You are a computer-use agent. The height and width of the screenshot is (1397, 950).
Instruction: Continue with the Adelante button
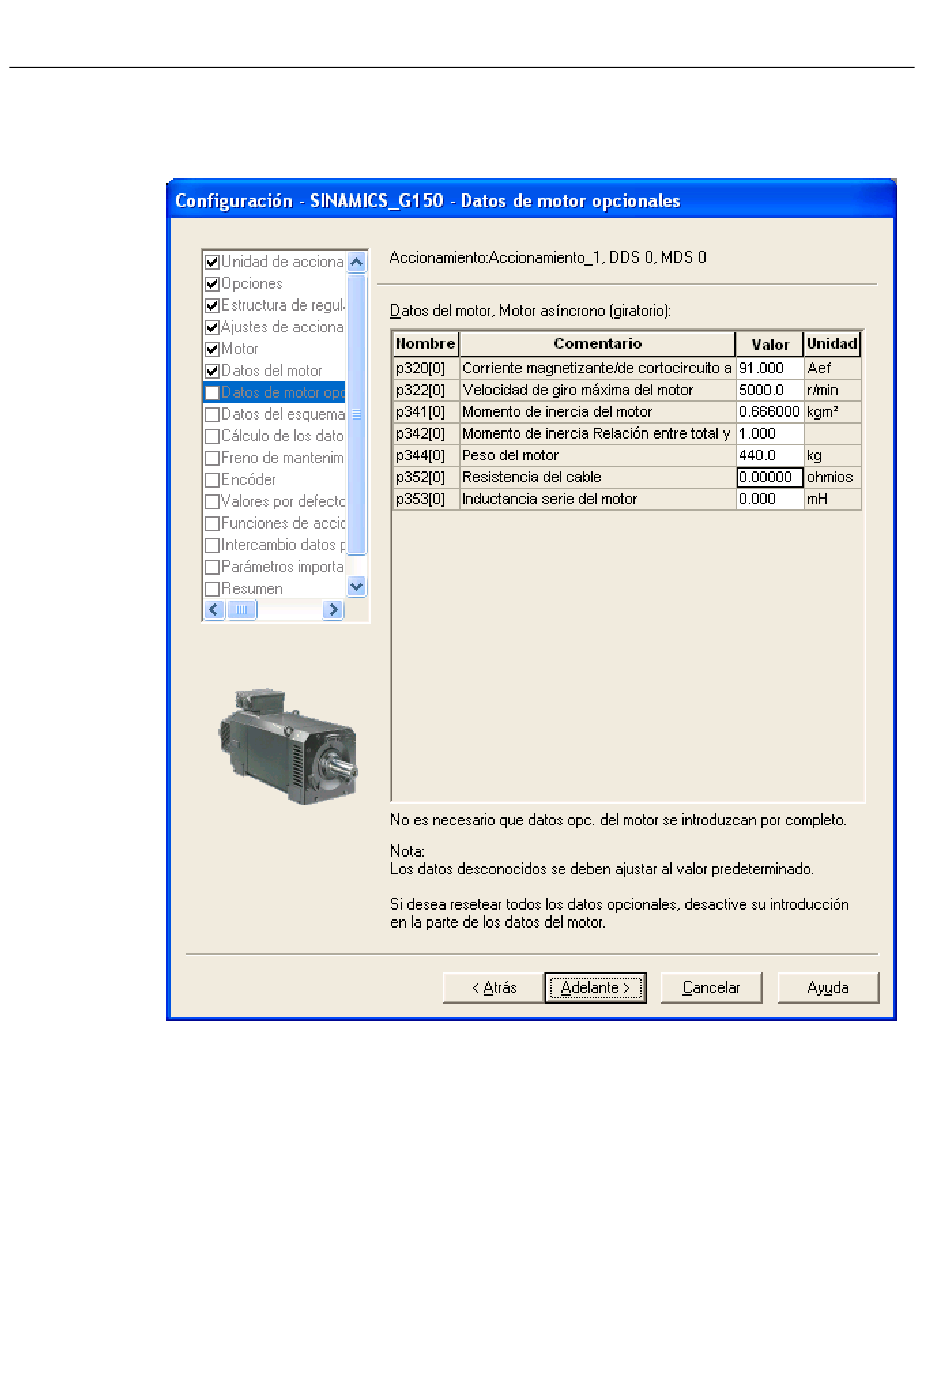[x=595, y=988]
